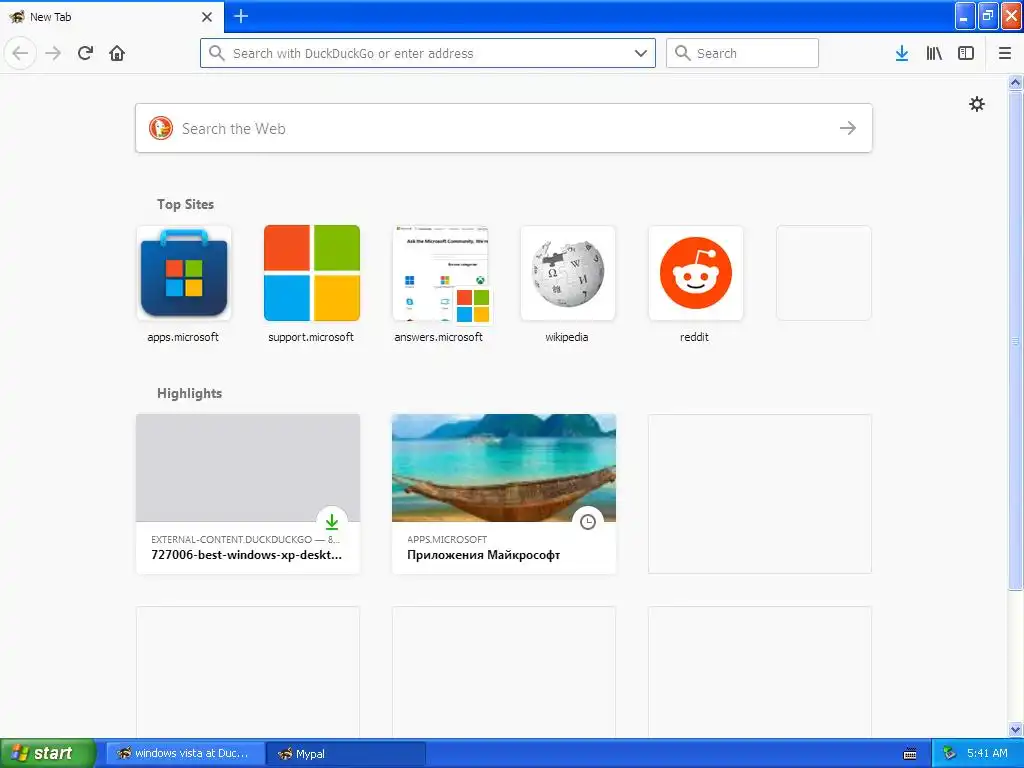
Task: Click the page scrollbar up arrow
Action: tap(1015, 83)
